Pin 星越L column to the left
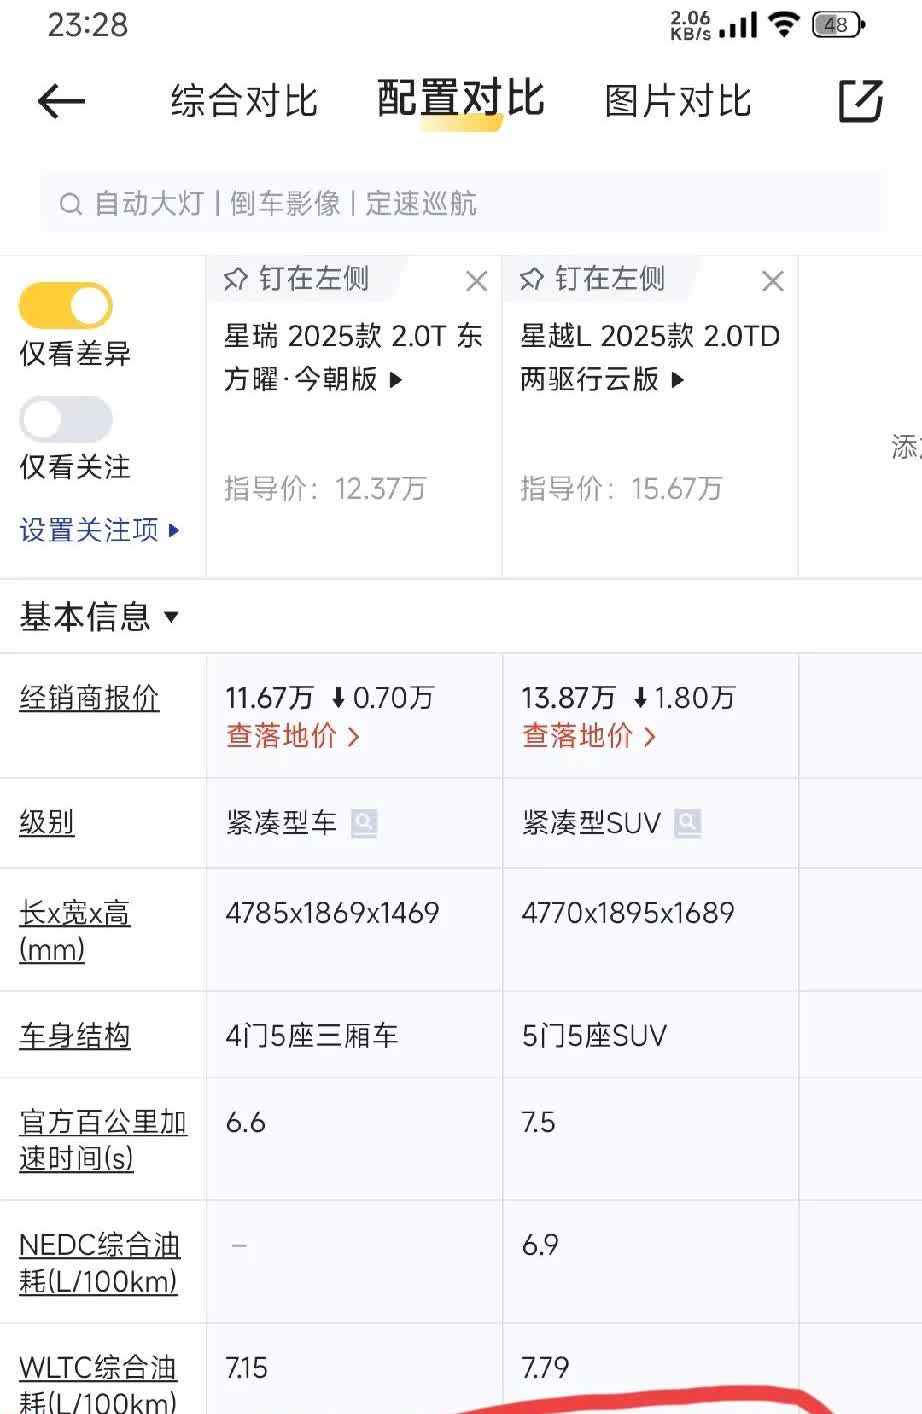 [593, 279]
